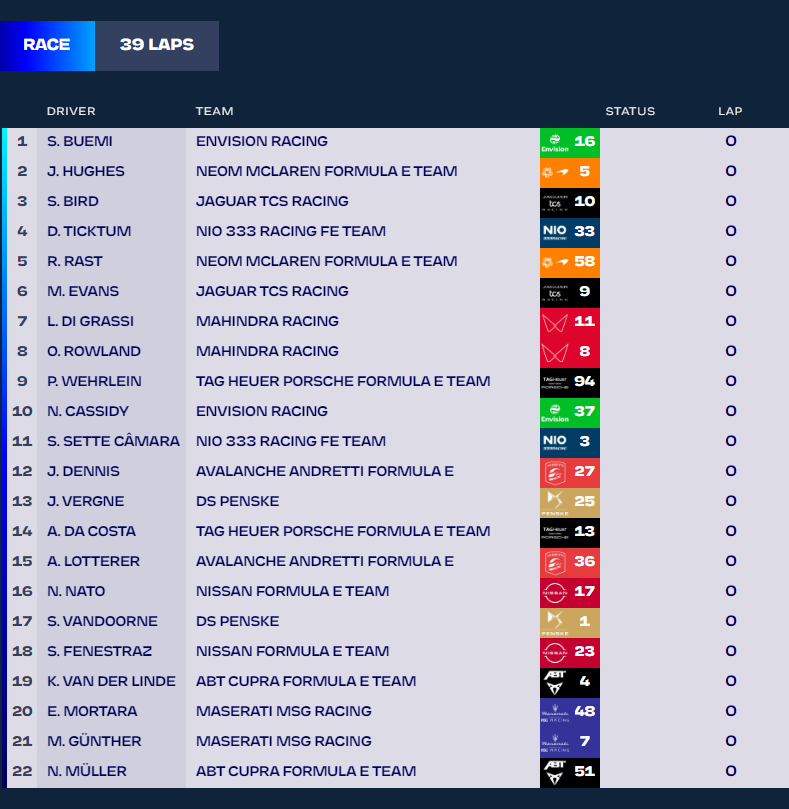The image size is (789, 809).
Task: Click ABT CUPRA team in Van der Linde's row
Action: [306, 681]
